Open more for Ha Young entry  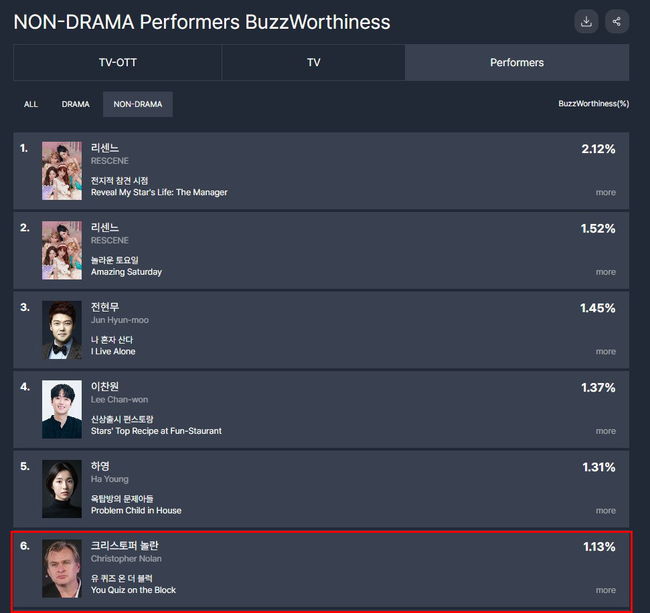[605, 511]
